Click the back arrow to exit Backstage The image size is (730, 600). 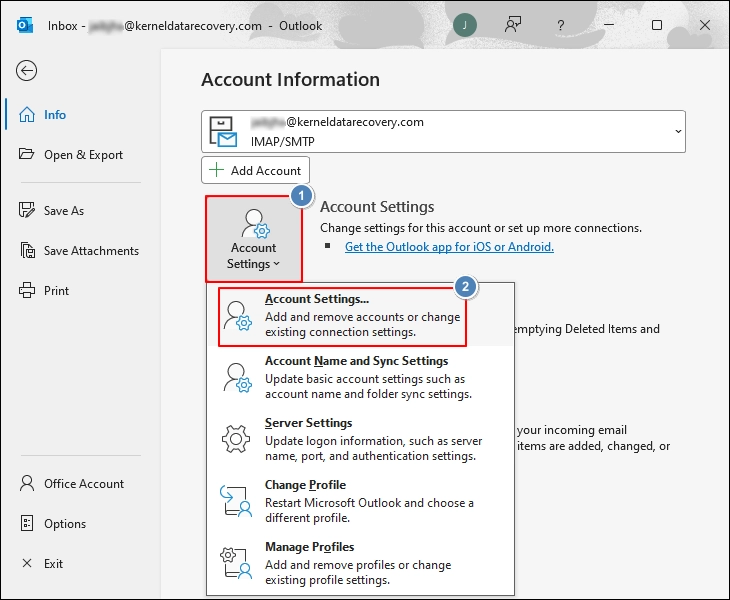[27, 71]
